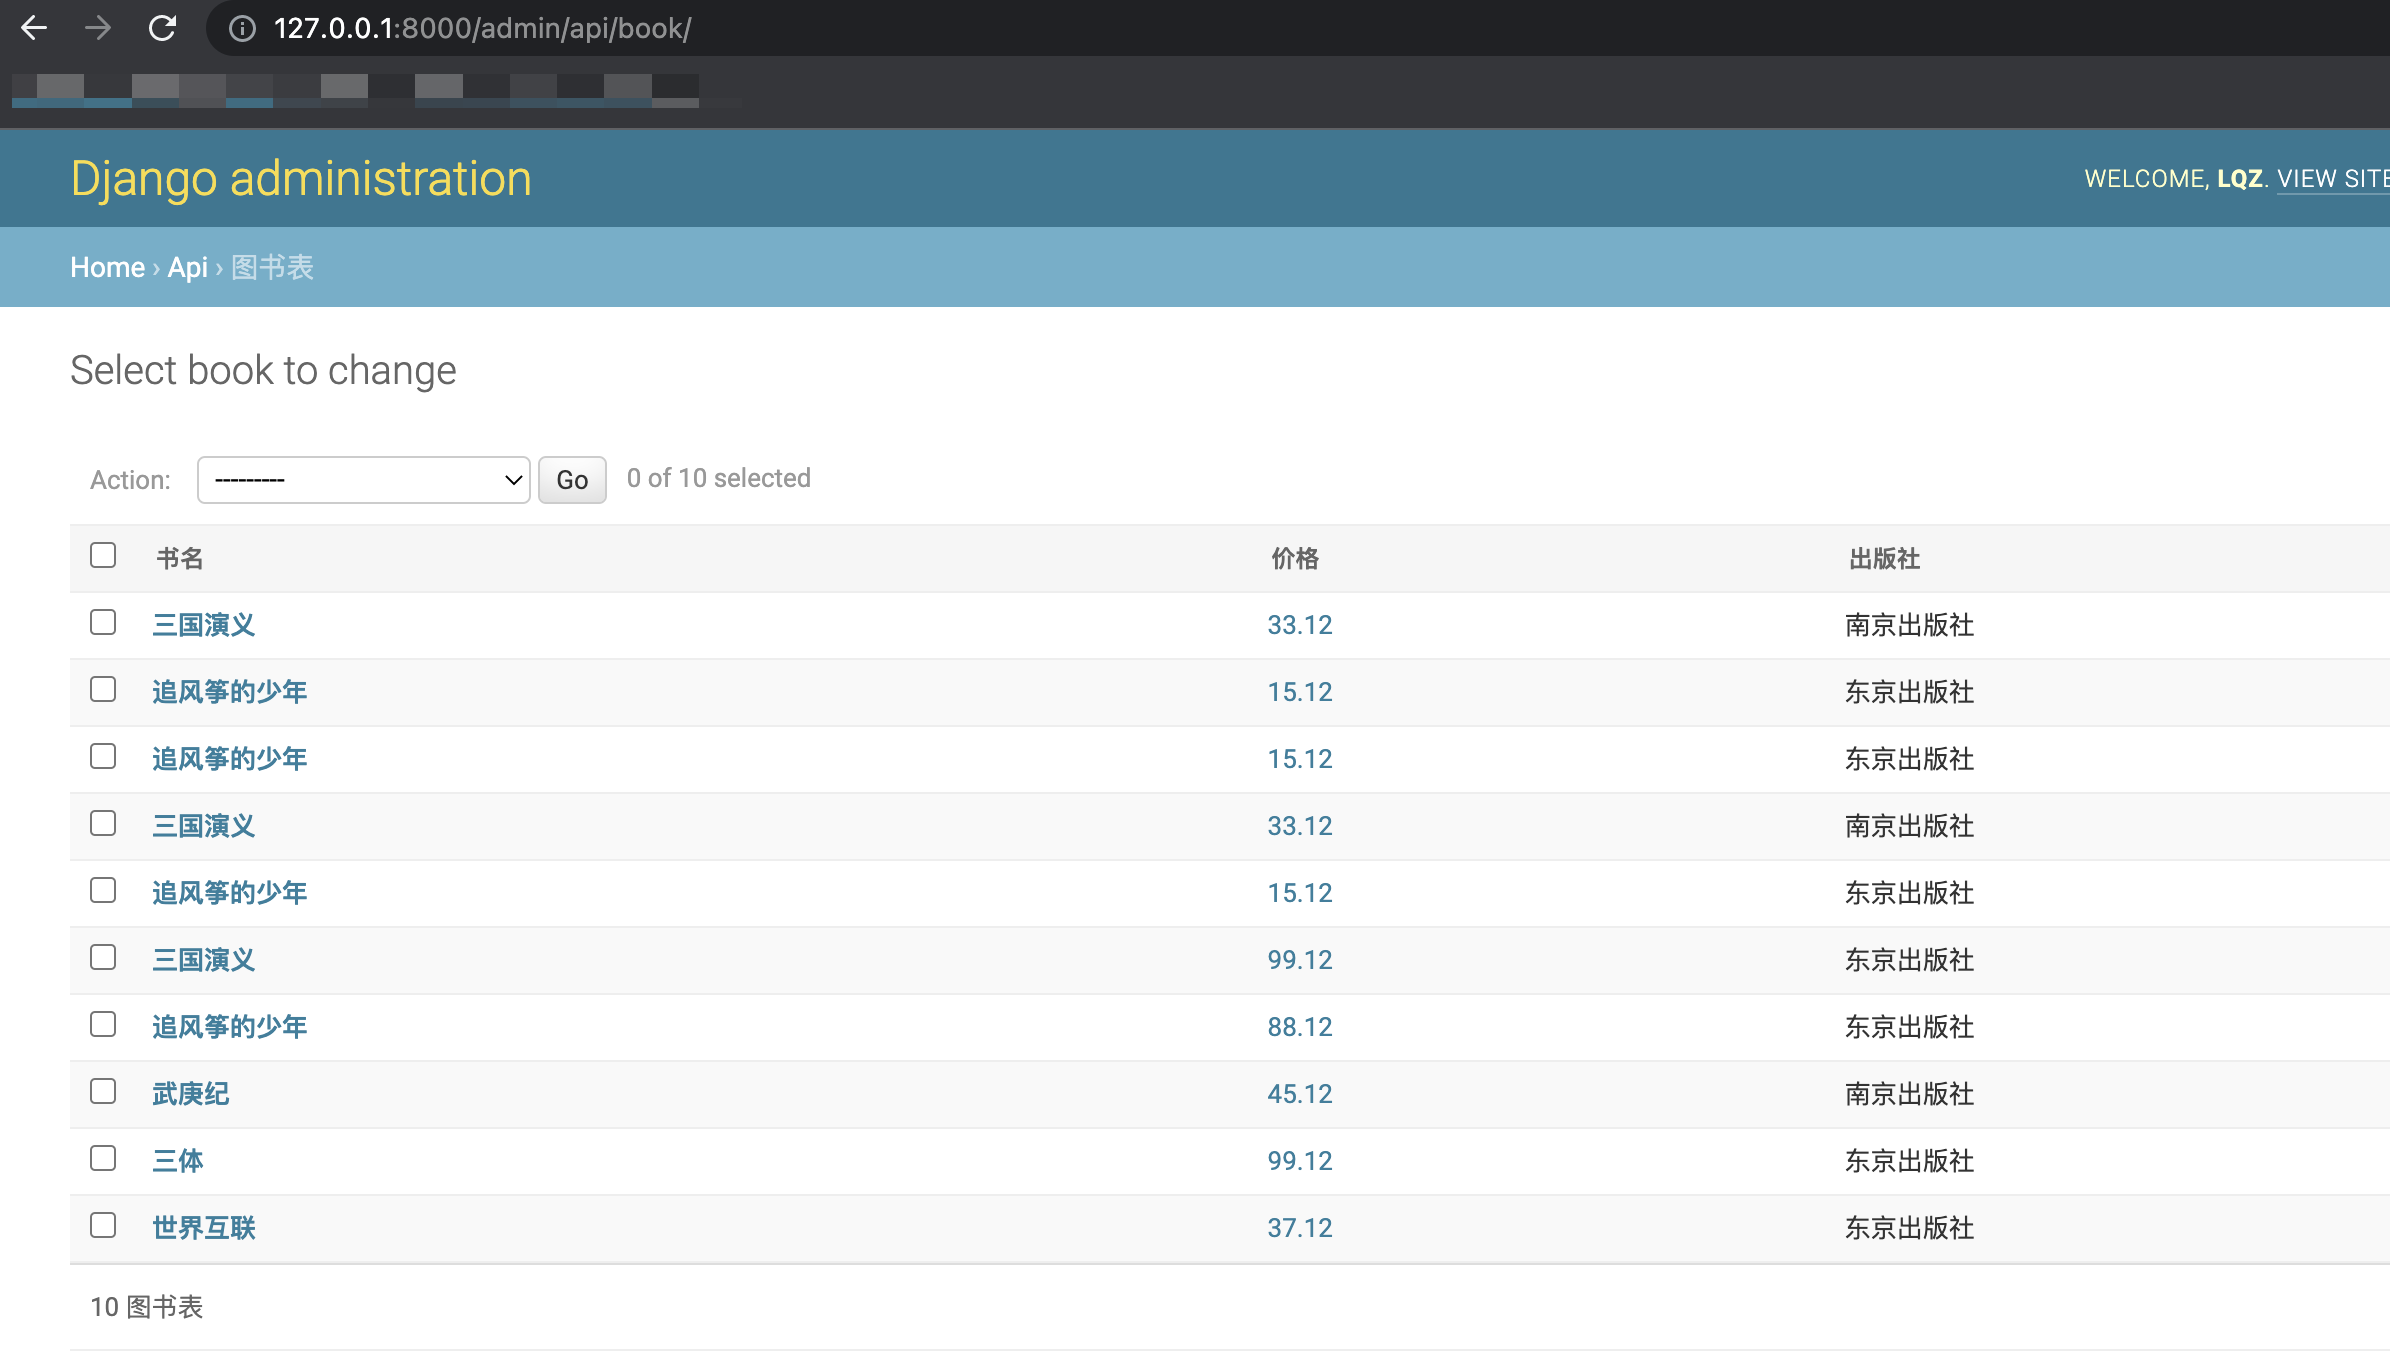Image resolution: width=2390 pixels, height=1372 pixels.
Task: Click the Django administration title
Action: 301,179
